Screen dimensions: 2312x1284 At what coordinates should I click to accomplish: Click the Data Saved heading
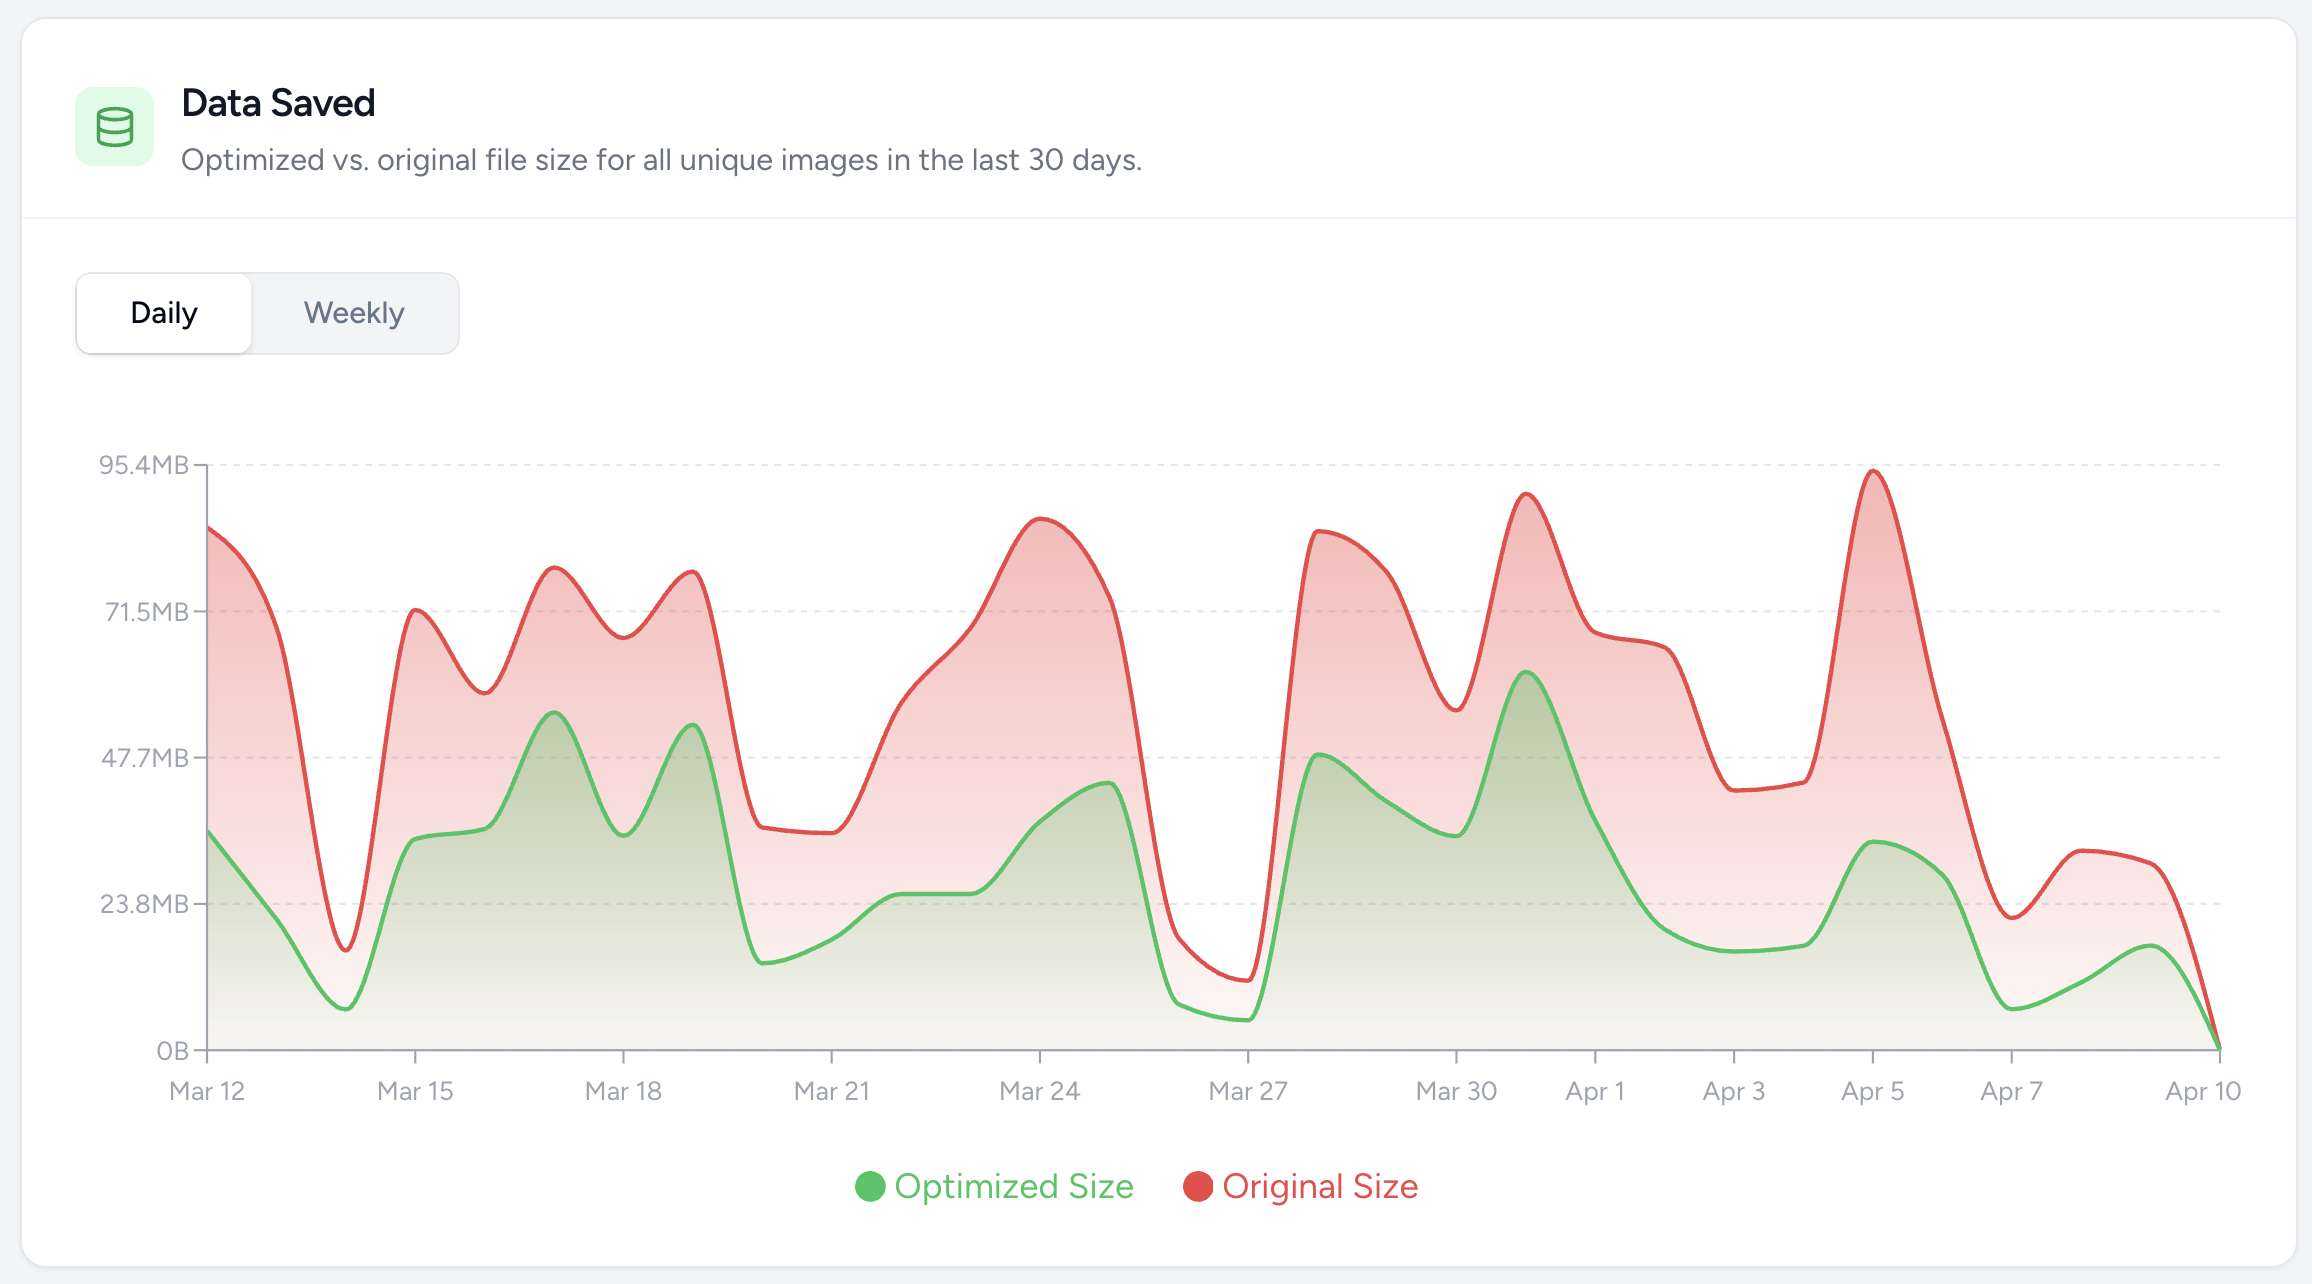[278, 103]
